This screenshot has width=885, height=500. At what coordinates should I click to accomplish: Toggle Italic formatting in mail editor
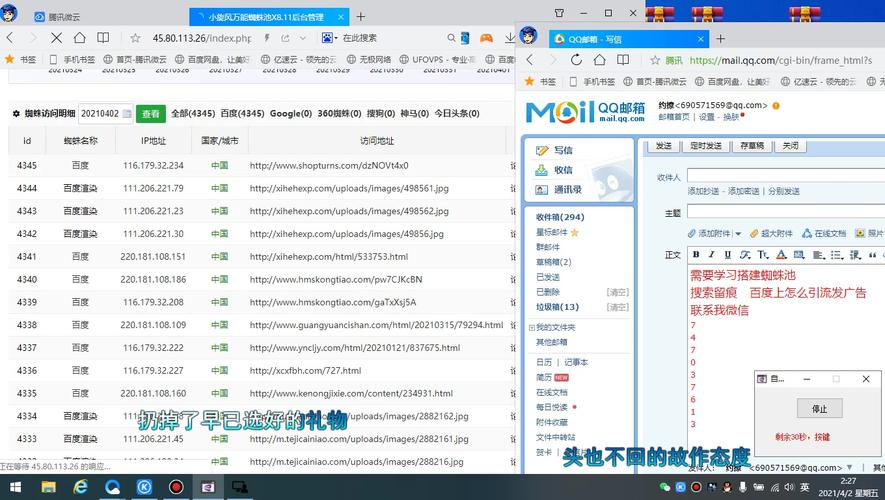click(x=712, y=255)
